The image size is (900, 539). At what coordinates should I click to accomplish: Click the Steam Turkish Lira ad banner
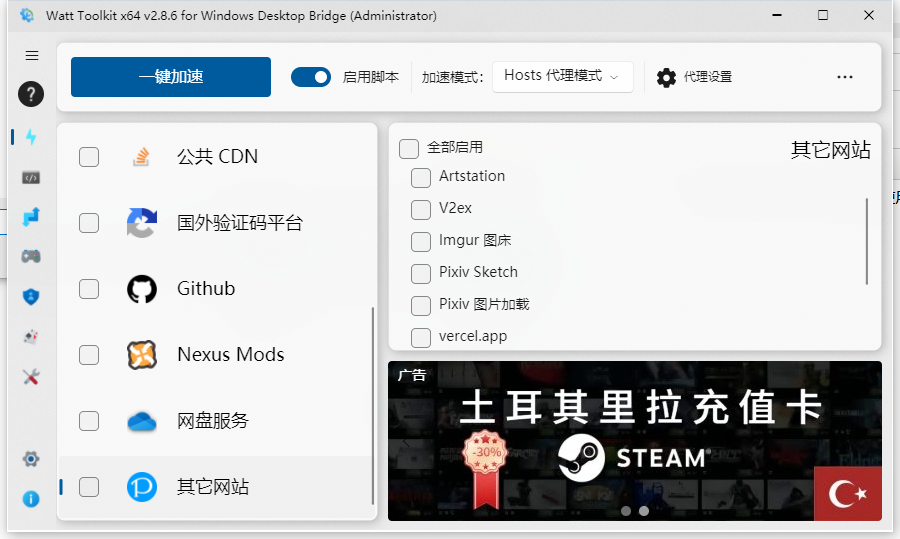tap(634, 440)
